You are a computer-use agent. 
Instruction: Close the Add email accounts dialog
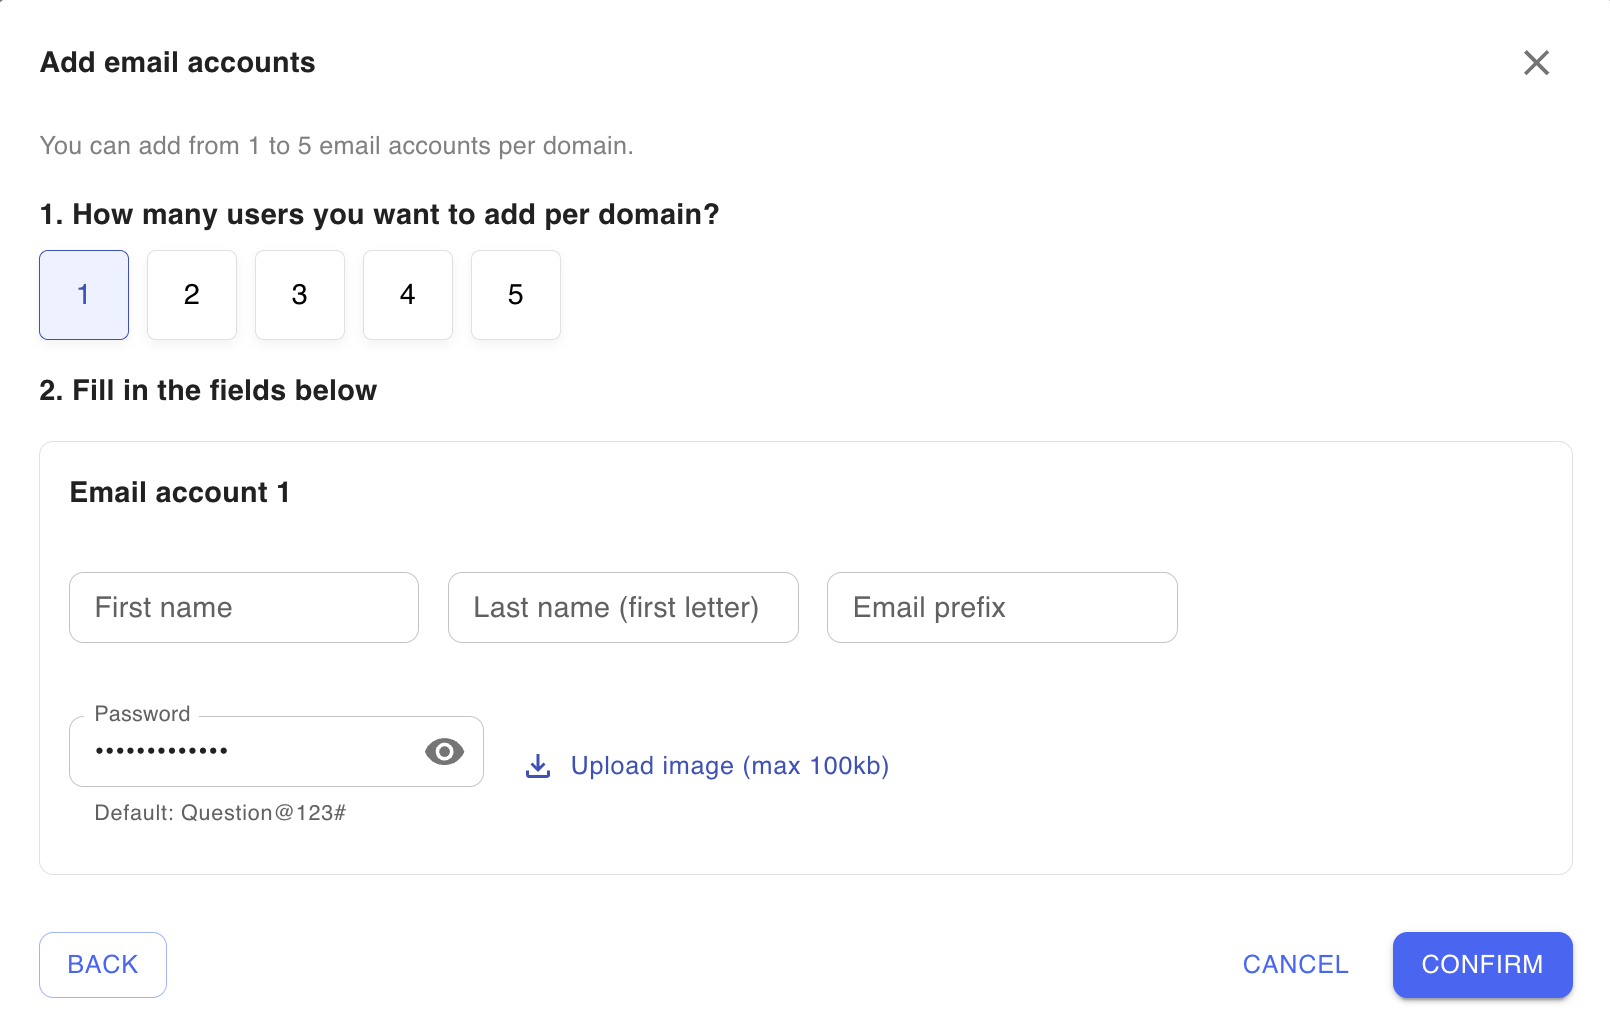(x=1536, y=63)
